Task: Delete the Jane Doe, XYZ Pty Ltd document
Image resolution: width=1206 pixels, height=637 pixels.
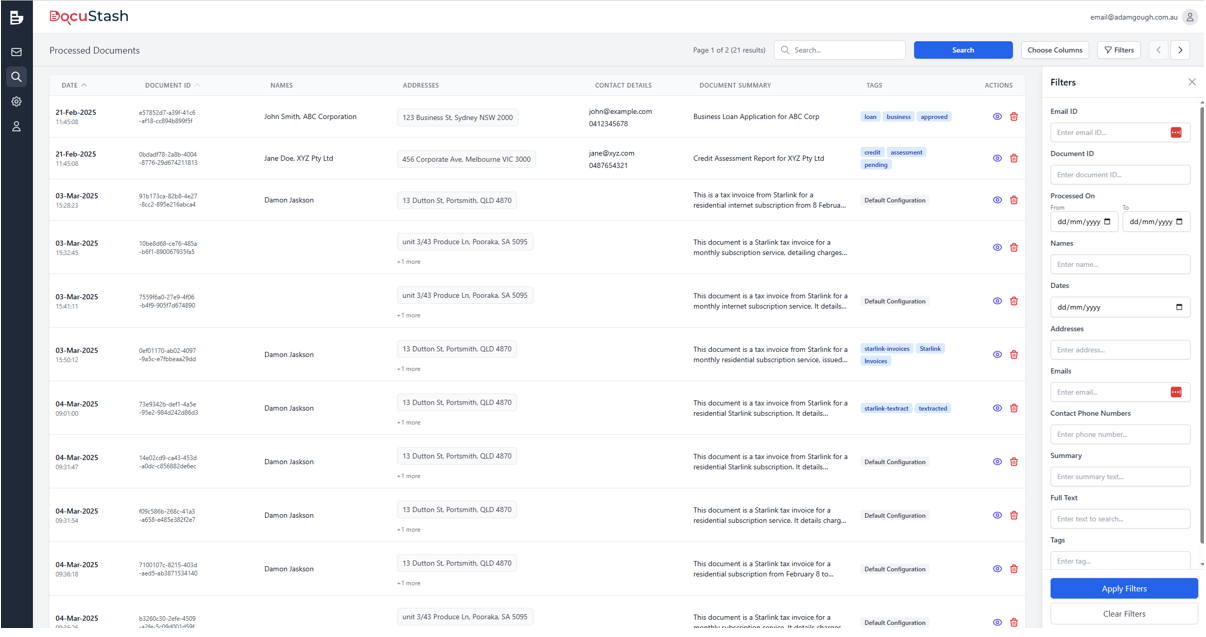Action: click(1014, 158)
